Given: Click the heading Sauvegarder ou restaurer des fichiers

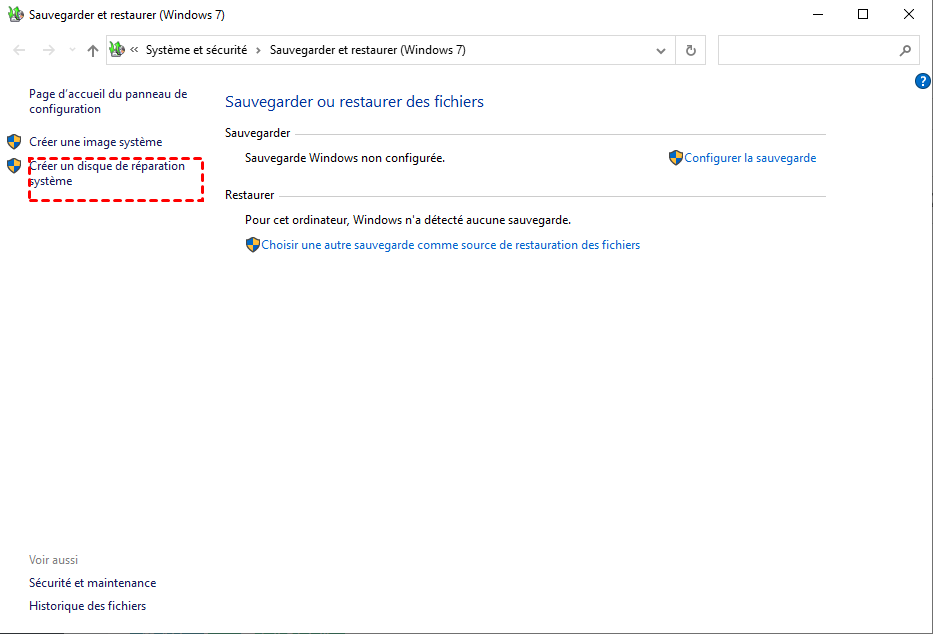Looking at the screenshot, I should click(x=354, y=102).
